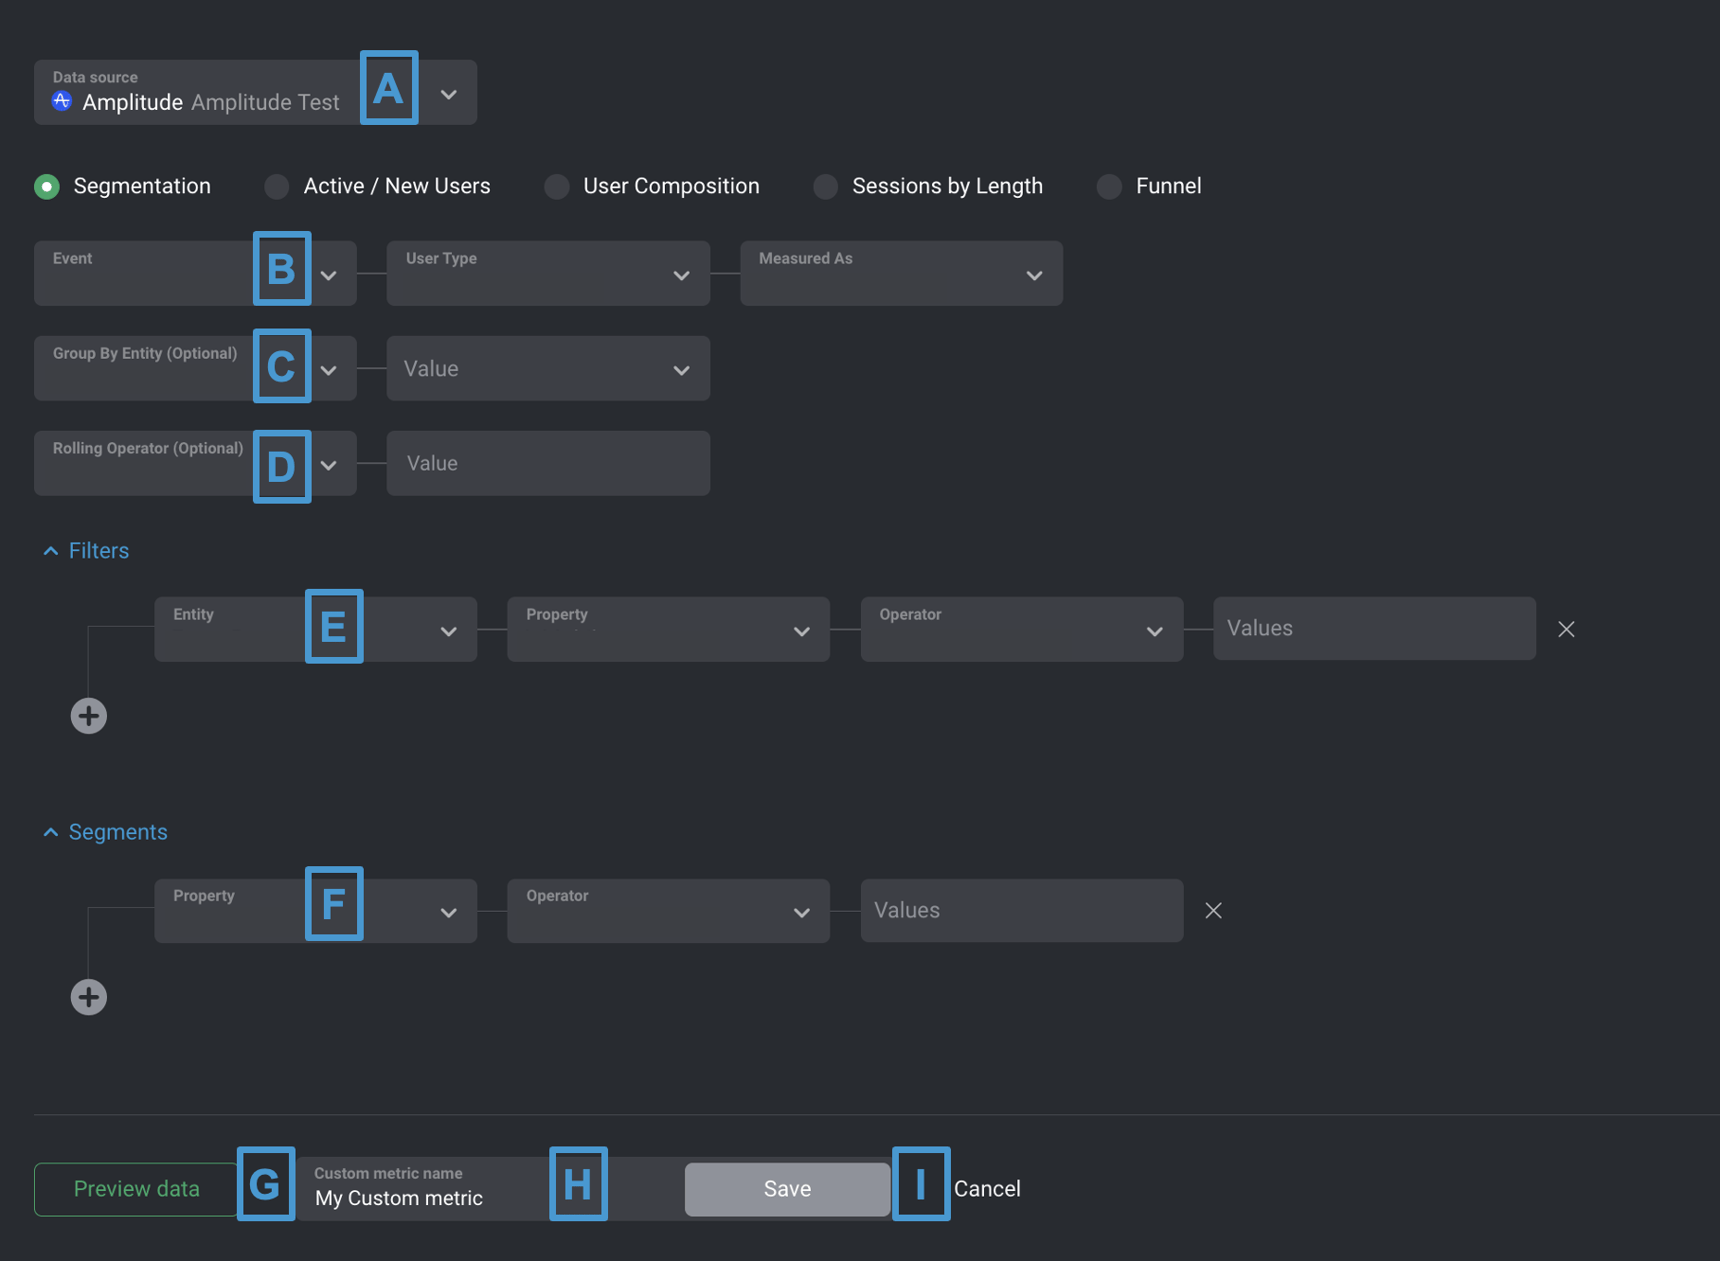Remove the segment row with the X icon
The image size is (1720, 1261).
tap(1213, 910)
